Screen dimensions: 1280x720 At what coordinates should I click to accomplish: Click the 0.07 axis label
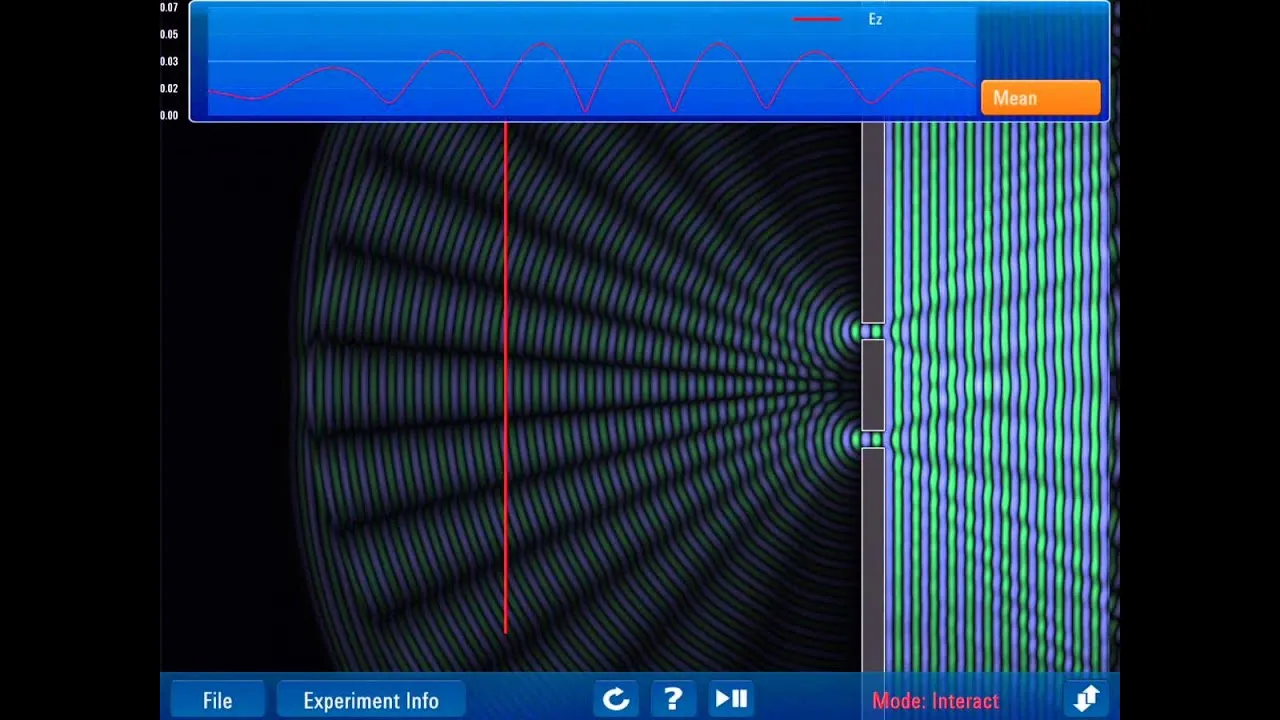(x=169, y=8)
